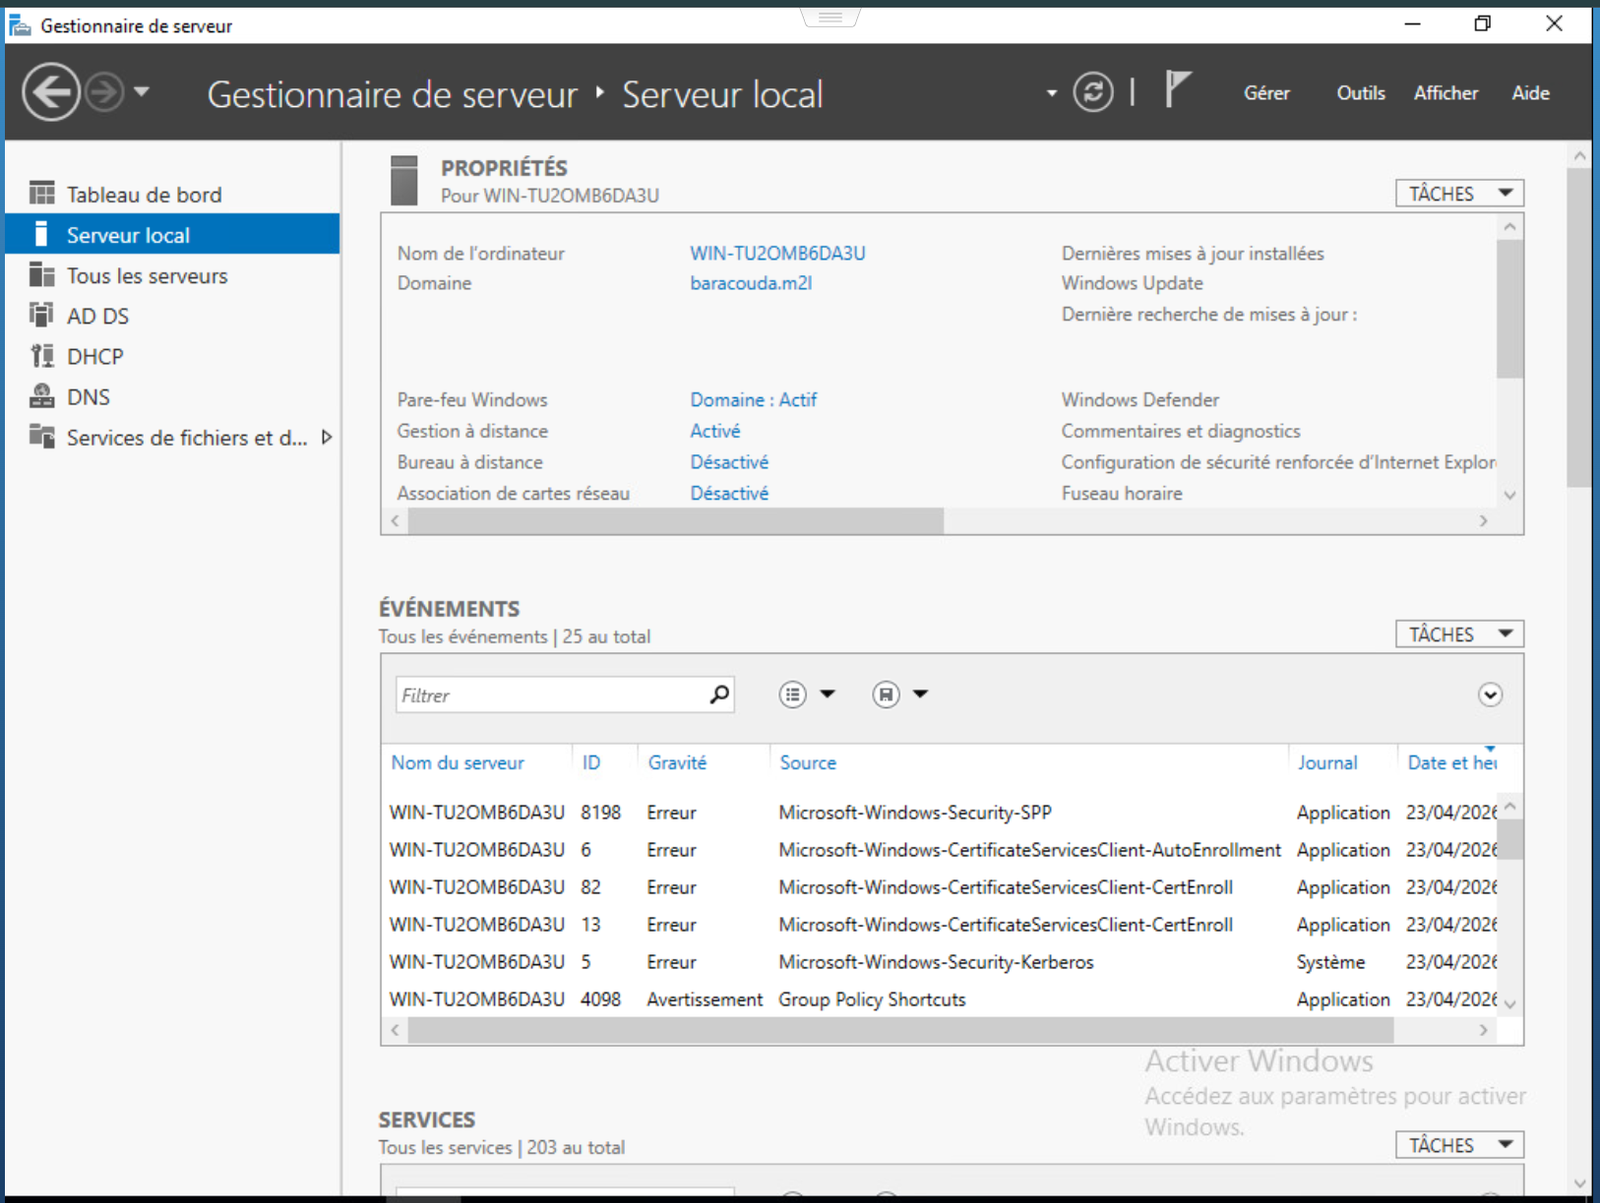Click the Propriétés panel horizontal scrollbar
Screen dimensions: 1600x1203
(x=676, y=521)
